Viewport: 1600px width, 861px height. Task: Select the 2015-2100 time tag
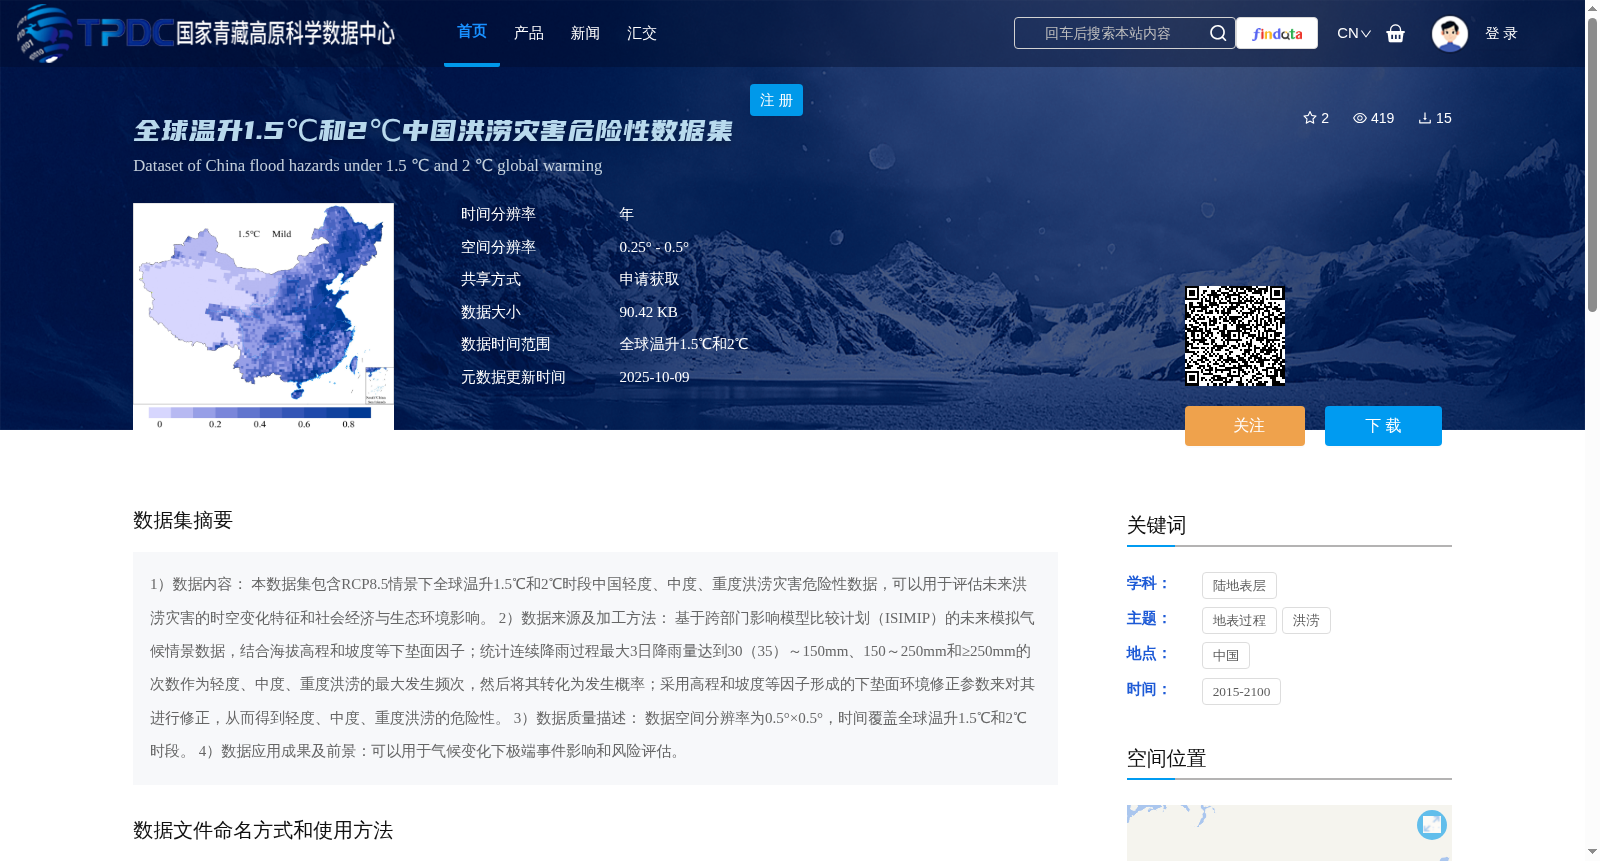[1241, 691]
